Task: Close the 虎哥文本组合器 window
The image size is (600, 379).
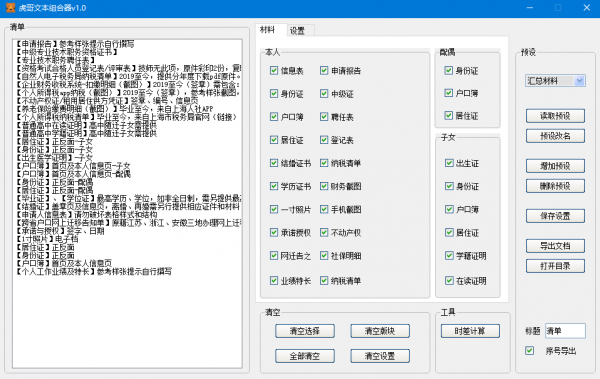Action: 587,8
